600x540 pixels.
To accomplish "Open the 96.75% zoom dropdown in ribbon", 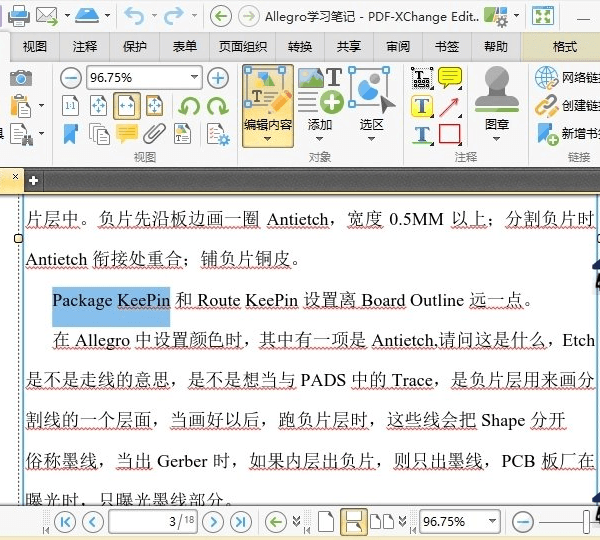I will [x=194, y=78].
